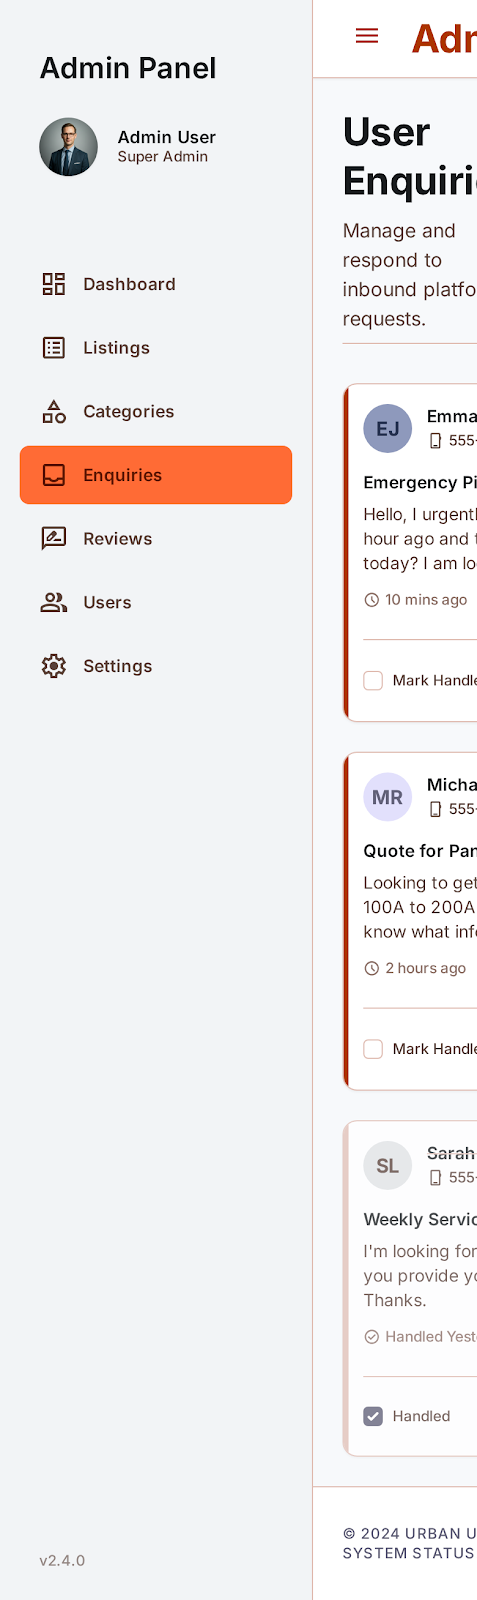The image size is (477, 1600).
Task: Toggle the hamburger menu icon
Action: (x=367, y=36)
